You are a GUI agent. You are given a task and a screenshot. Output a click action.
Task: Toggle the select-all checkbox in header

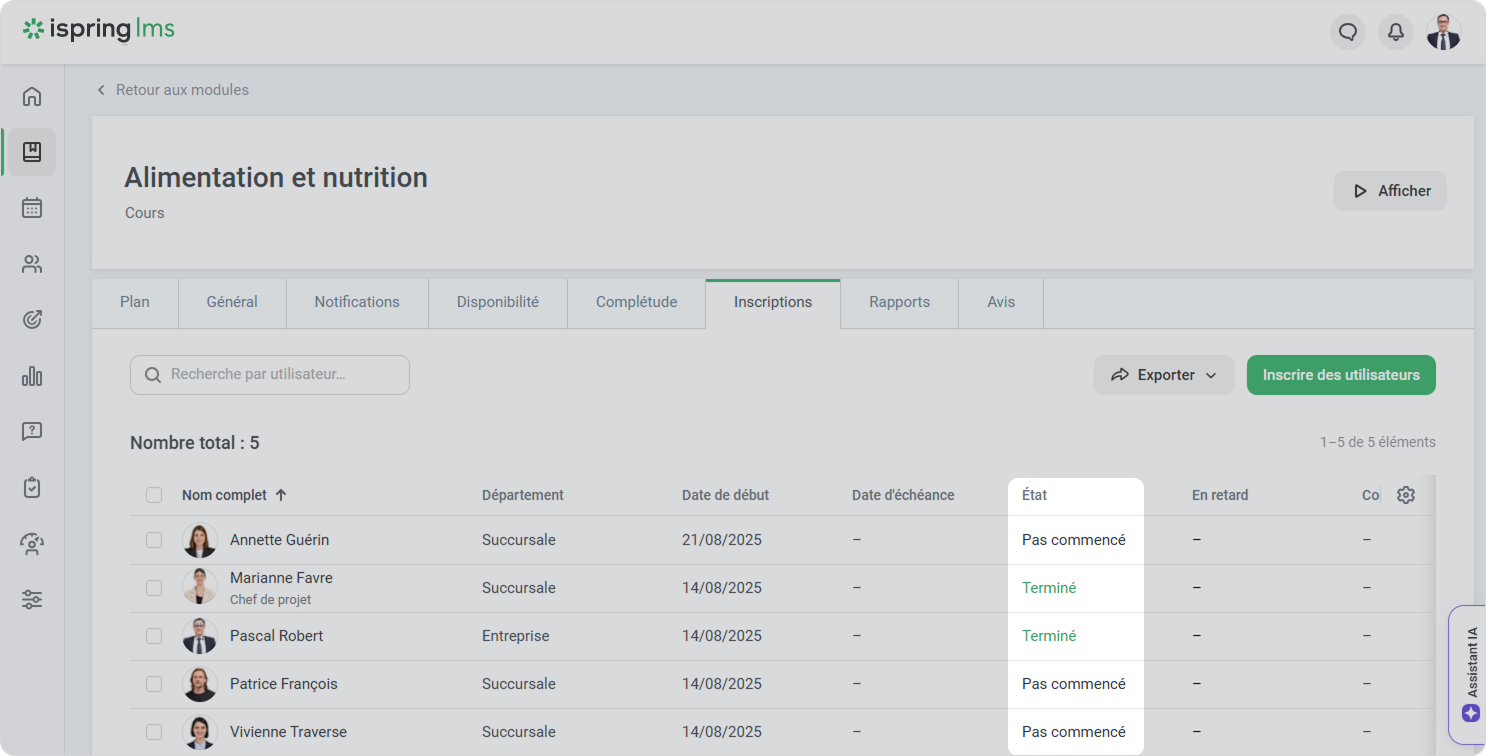[154, 495]
